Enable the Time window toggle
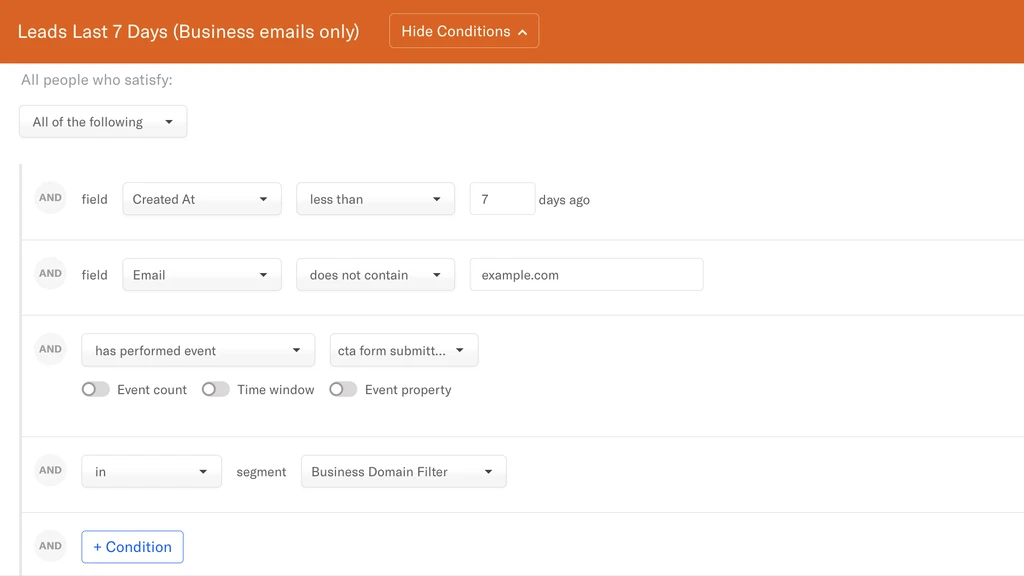1024x576 pixels. [x=216, y=390]
